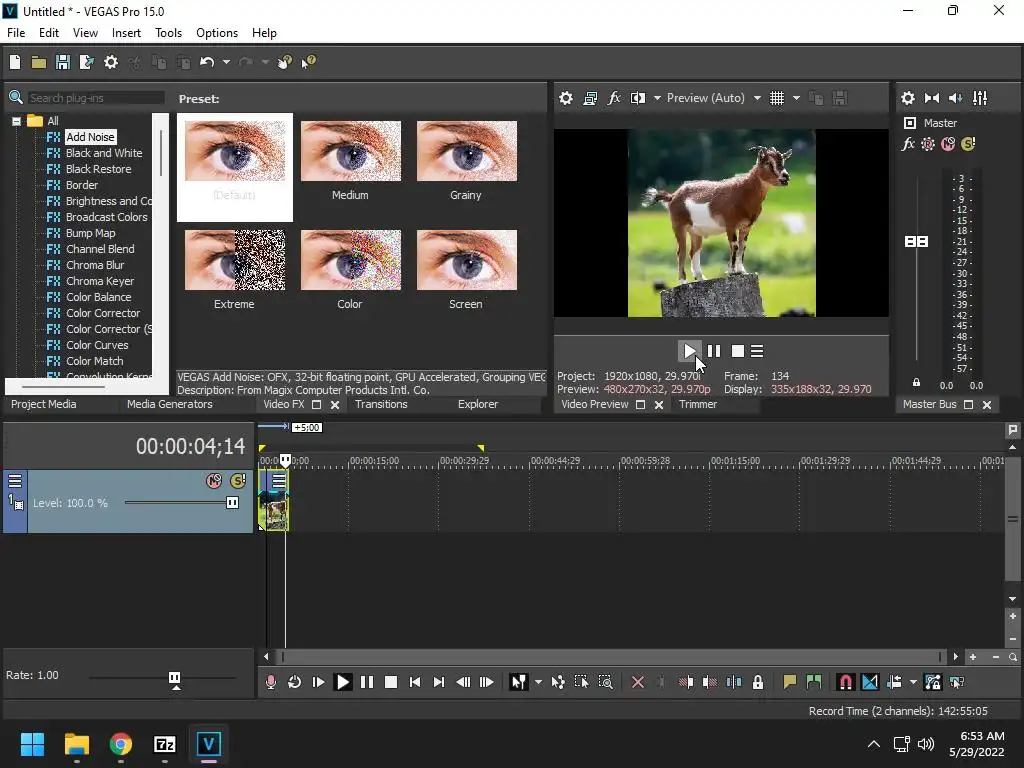Switch to Project Media tab
1024x768 pixels.
[x=44, y=404]
